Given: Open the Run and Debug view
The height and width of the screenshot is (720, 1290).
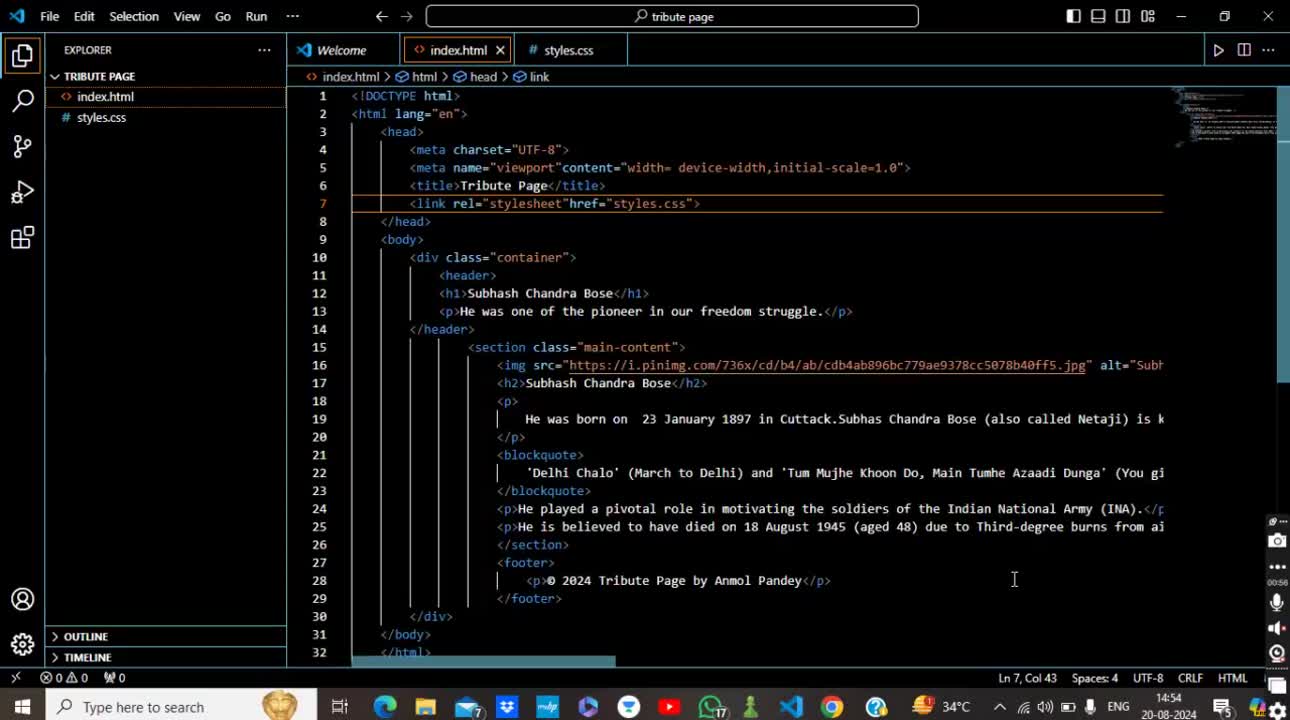Looking at the screenshot, I should click(22, 192).
